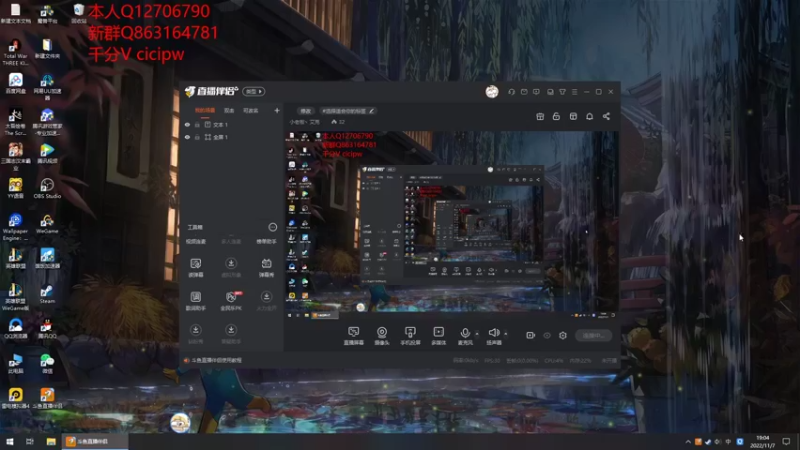The height and width of the screenshot is (450, 800).
Task: Toggle the padlock icon above preview
Action: [556, 116]
